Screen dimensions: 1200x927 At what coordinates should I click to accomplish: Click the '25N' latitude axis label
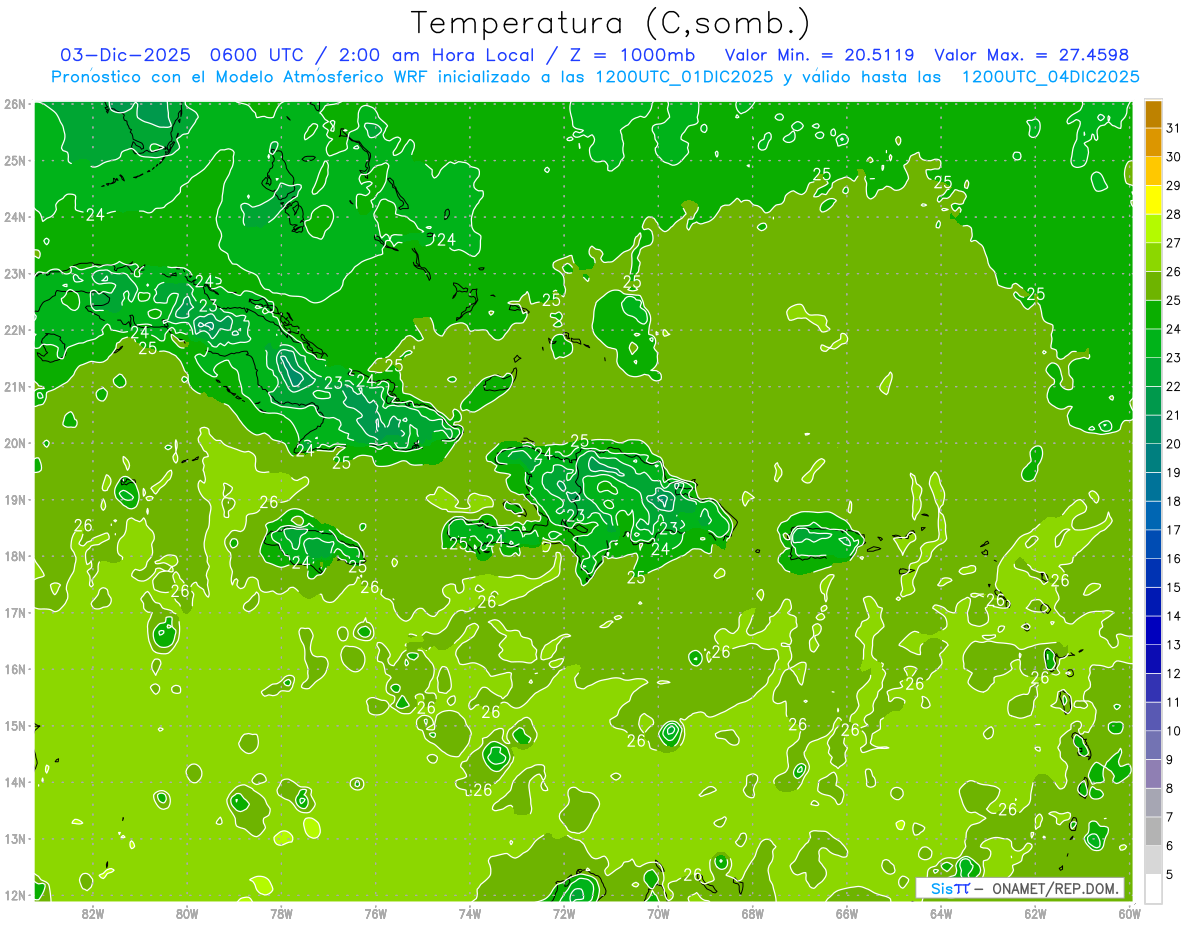[x=15, y=160]
